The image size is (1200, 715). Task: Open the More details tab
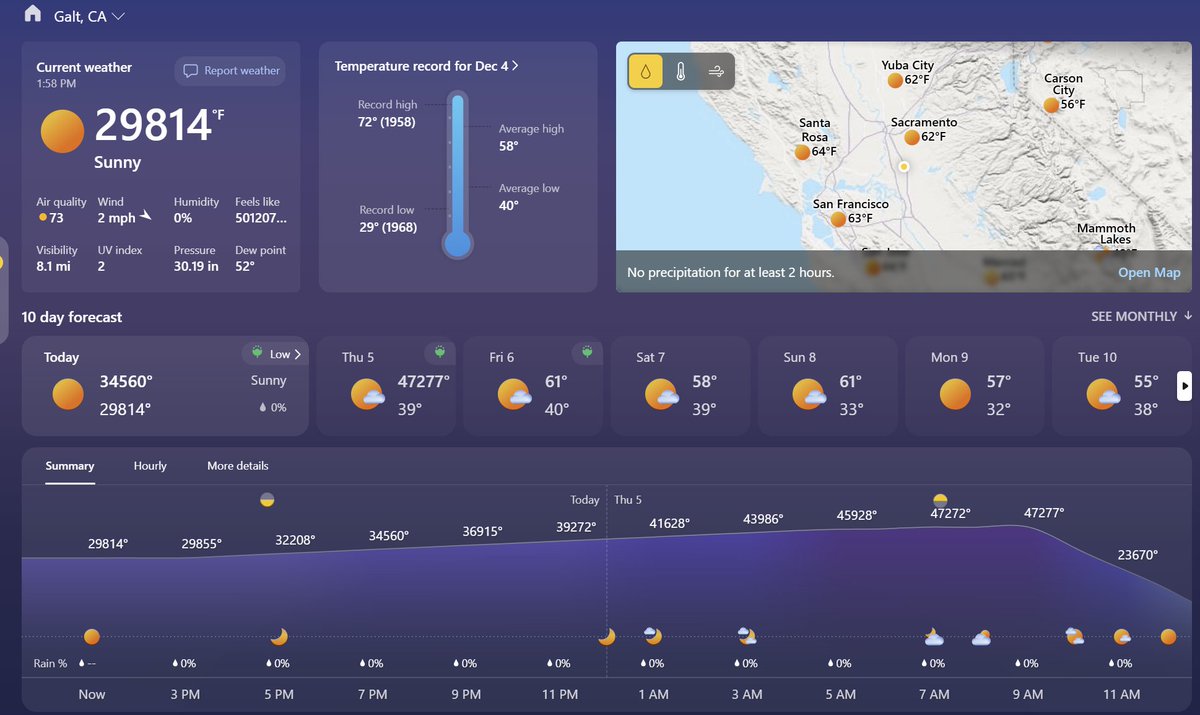click(x=238, y=466)
